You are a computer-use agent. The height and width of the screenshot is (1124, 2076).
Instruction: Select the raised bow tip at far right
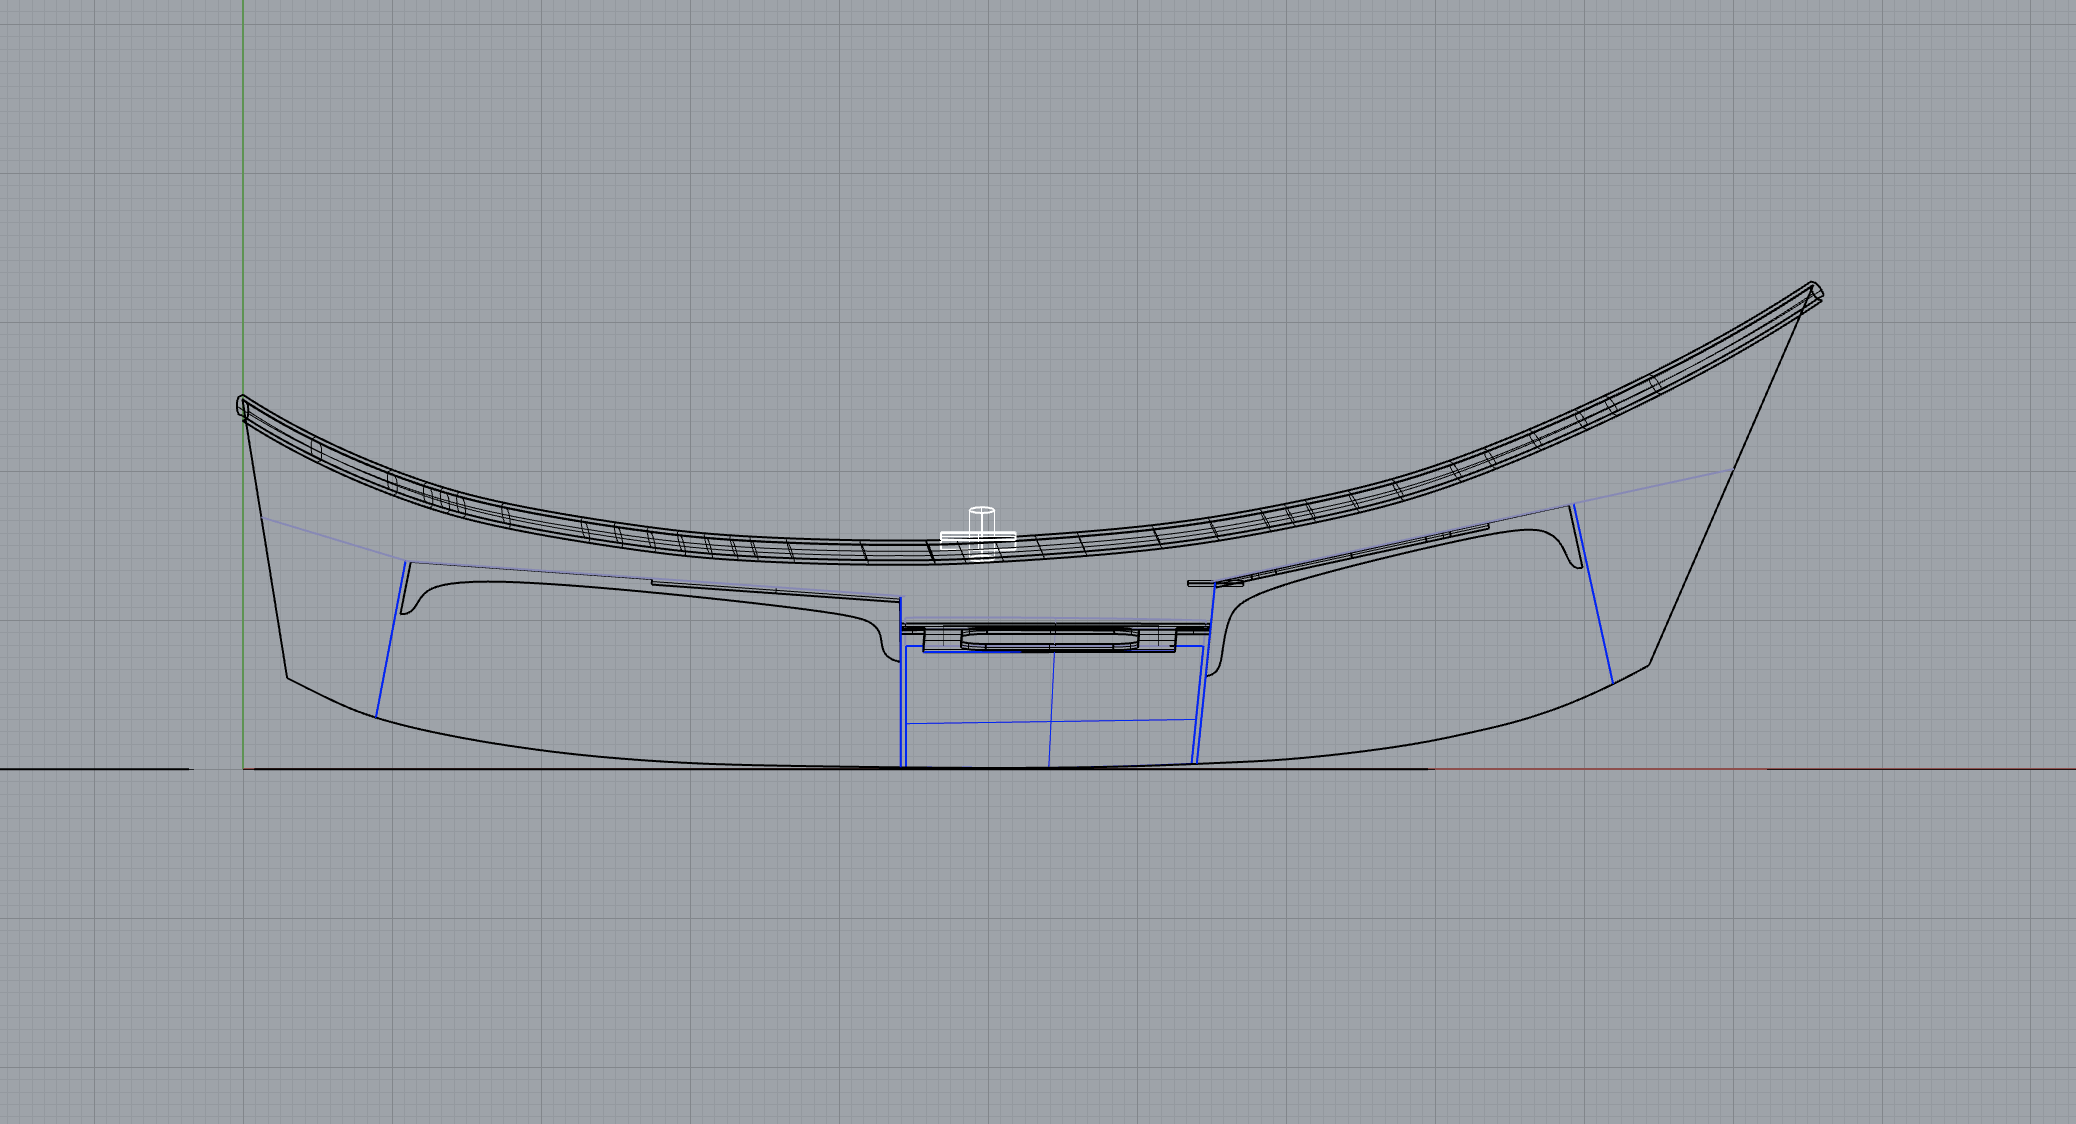pyautogui.click(x=1815, y=291)
